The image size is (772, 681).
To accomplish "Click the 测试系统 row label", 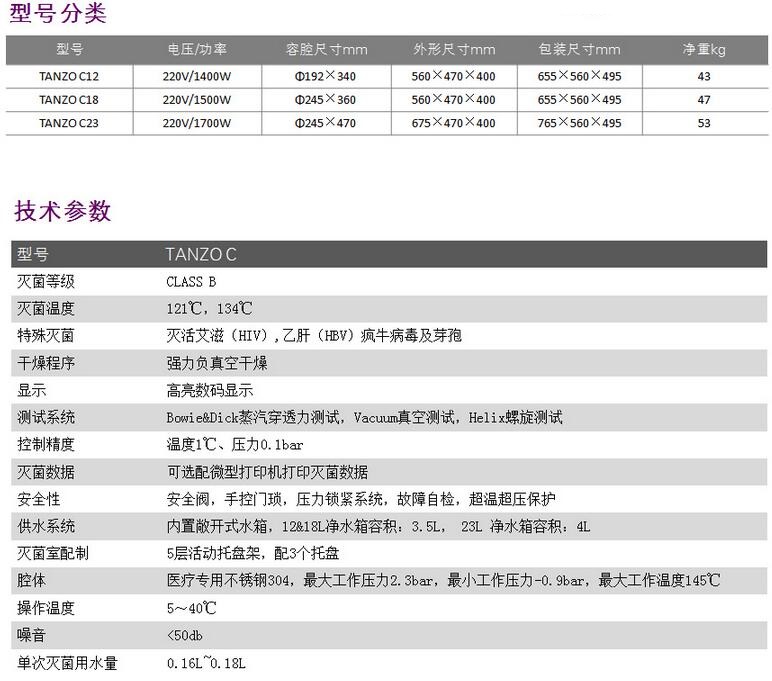I will click(46, 418).
